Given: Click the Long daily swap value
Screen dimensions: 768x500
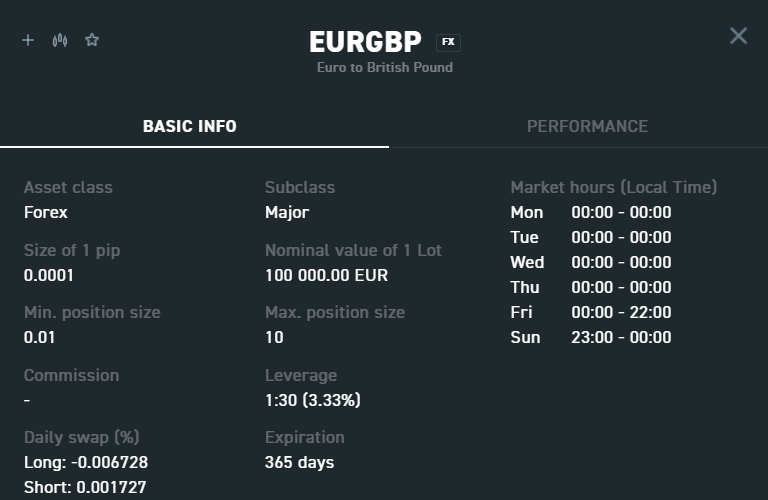Looking at the screenshot, I should point(86,462).
